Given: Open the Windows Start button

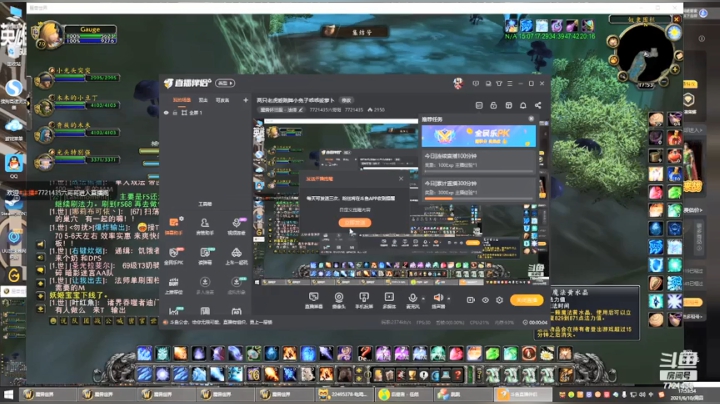Looking at the screenshot, I should [8, 394].
